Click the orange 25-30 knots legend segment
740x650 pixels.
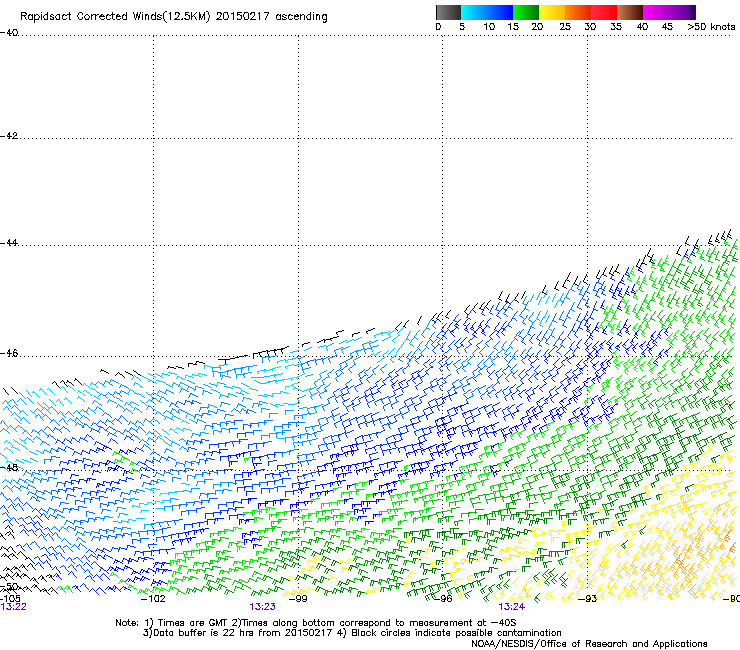point(578,12)
